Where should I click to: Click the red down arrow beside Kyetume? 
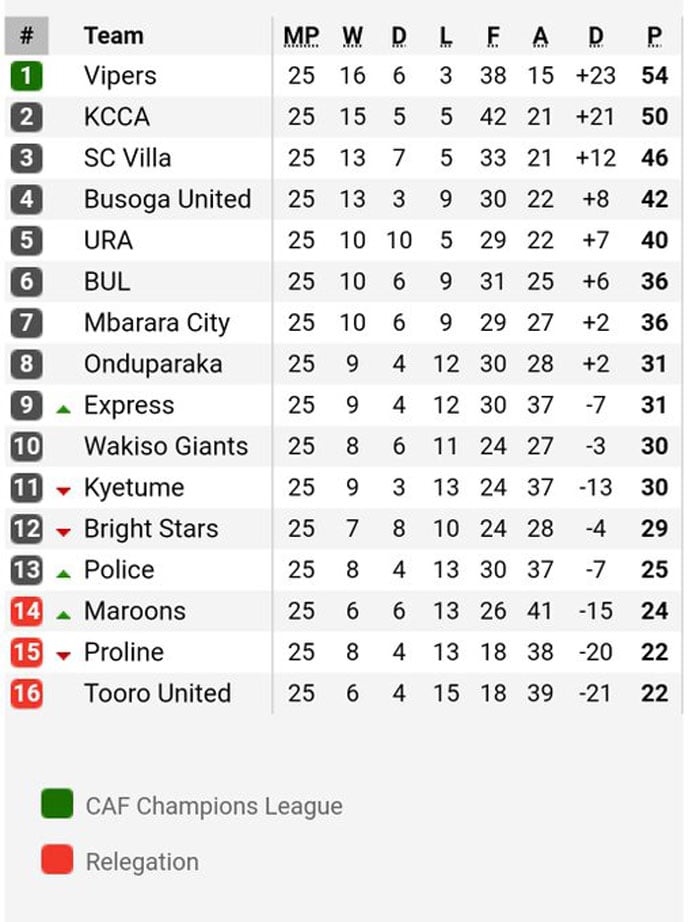coord(64,490)
